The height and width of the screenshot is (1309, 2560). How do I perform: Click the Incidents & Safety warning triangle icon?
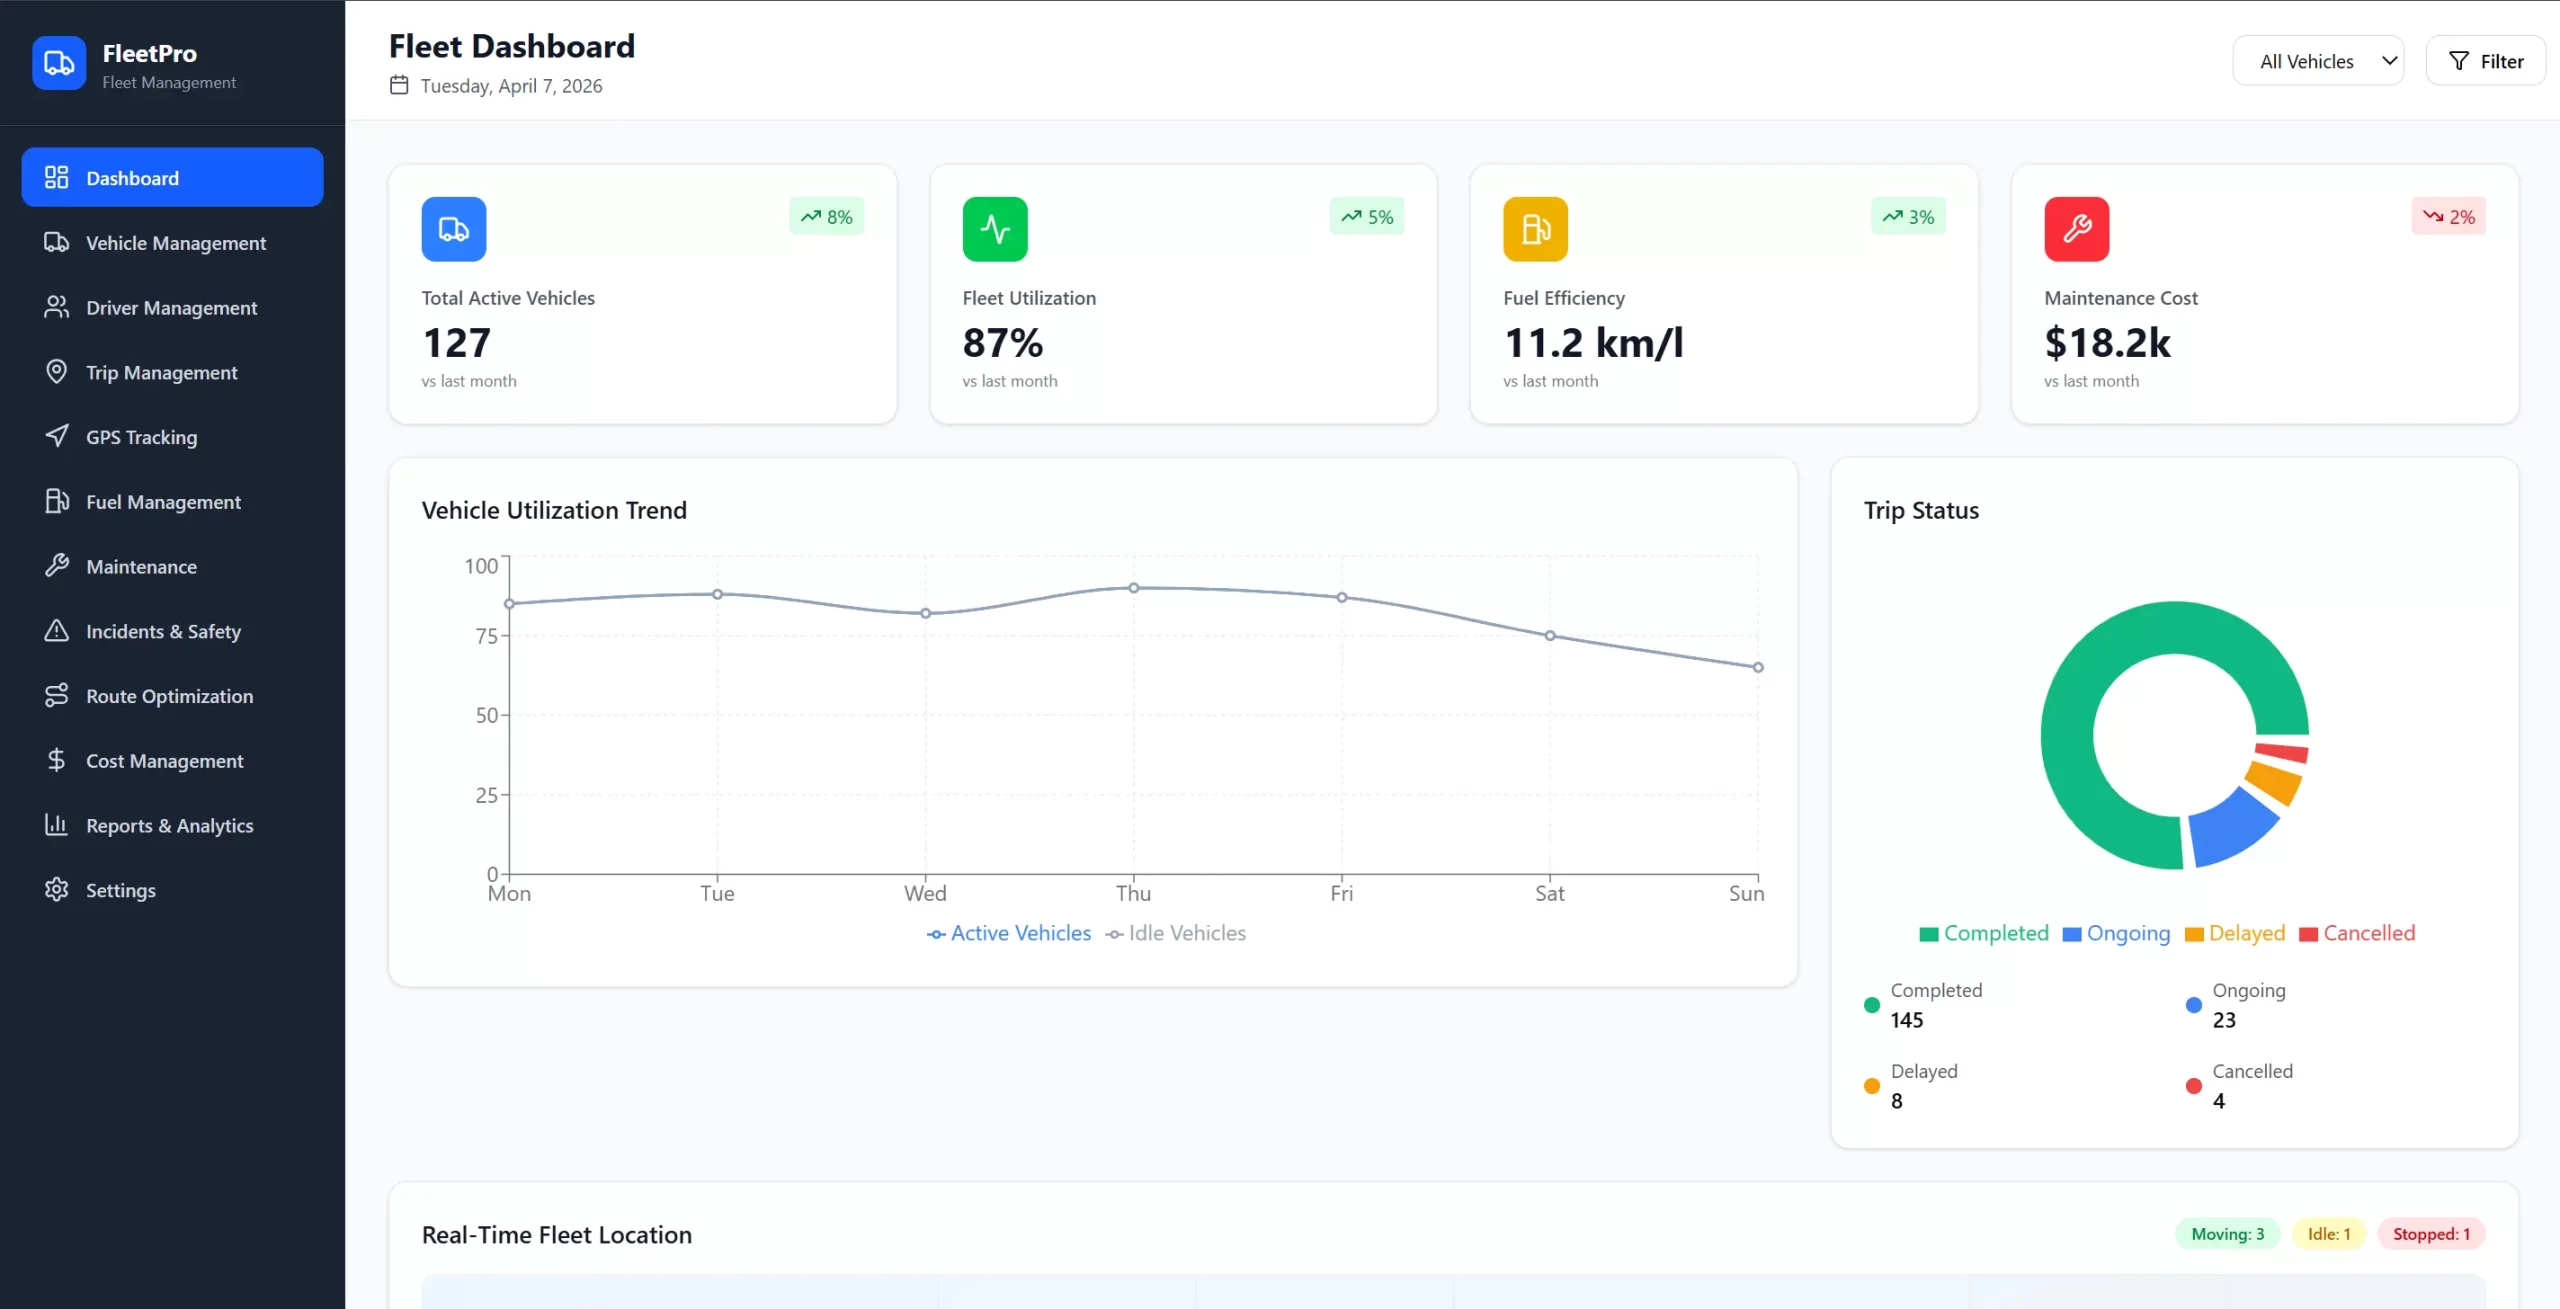(x=57, y=631)
